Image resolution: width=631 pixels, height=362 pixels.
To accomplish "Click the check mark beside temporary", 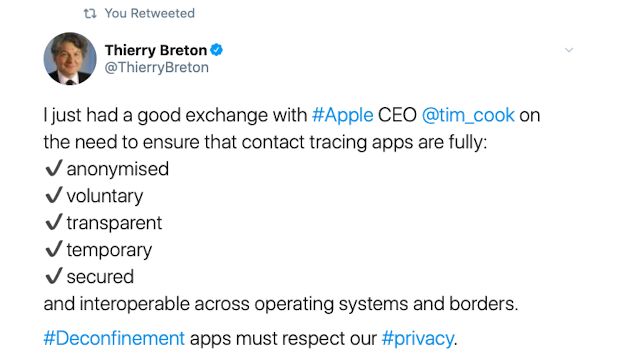I will click(x=54, y=249).
